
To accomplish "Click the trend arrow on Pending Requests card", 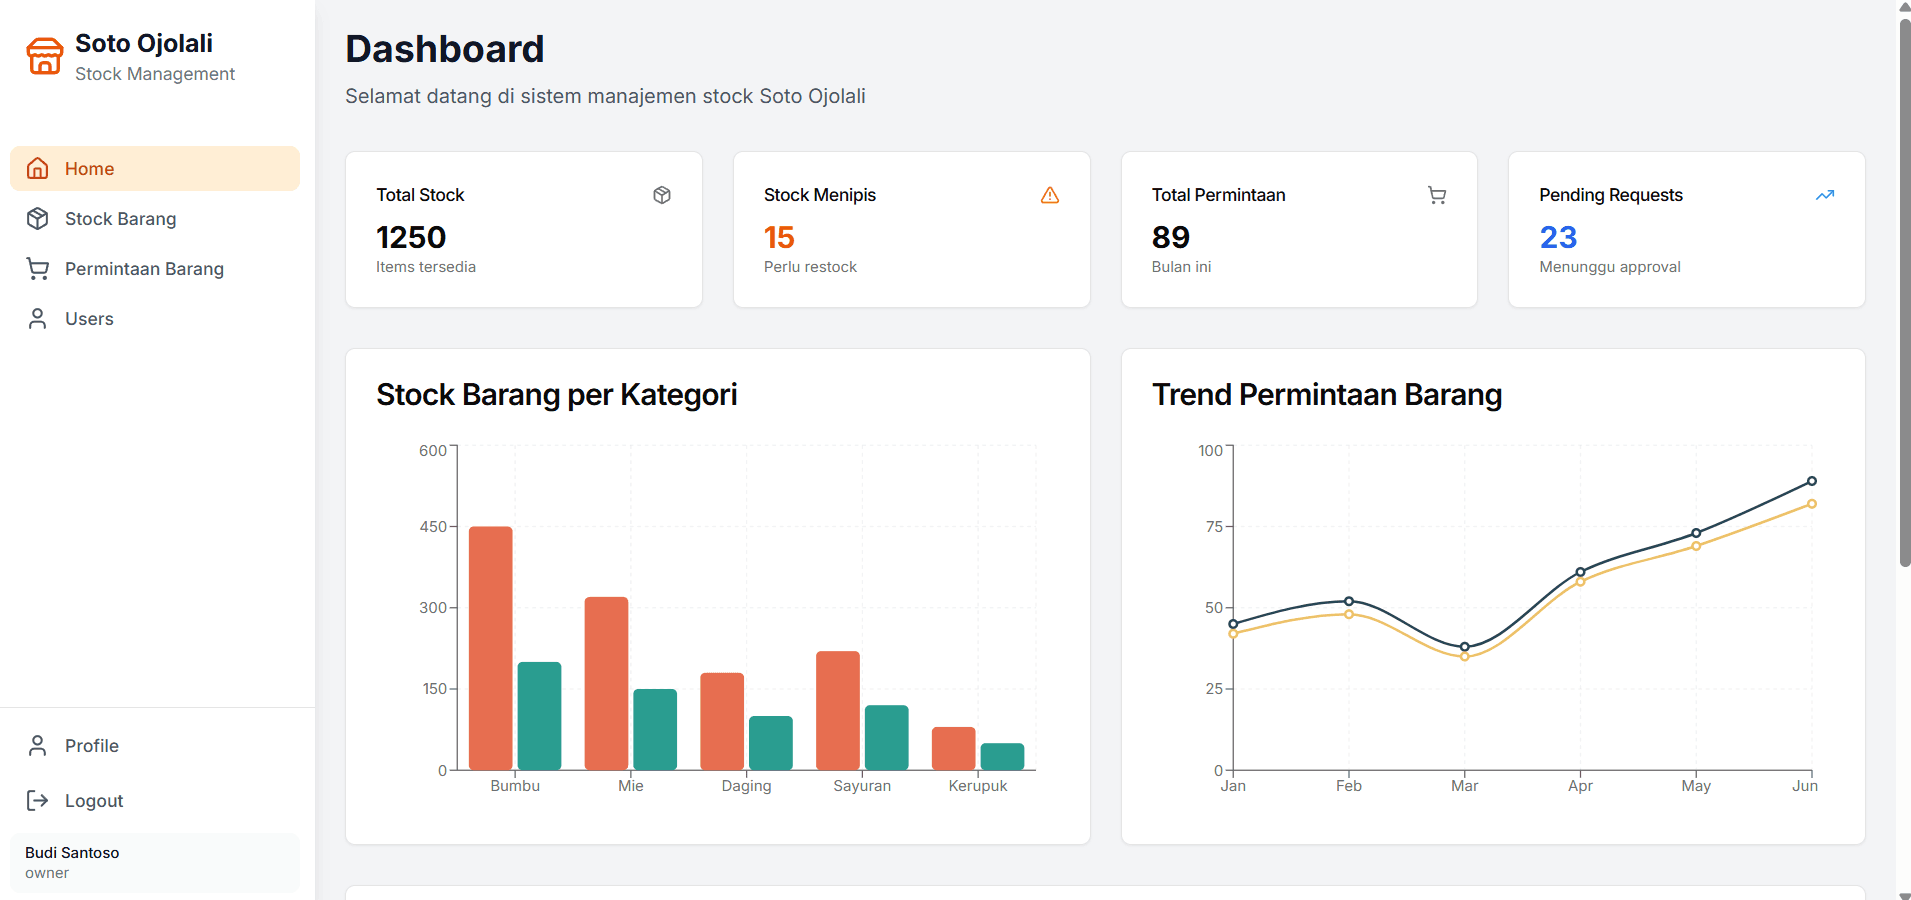I will [x=1825, y=195].
